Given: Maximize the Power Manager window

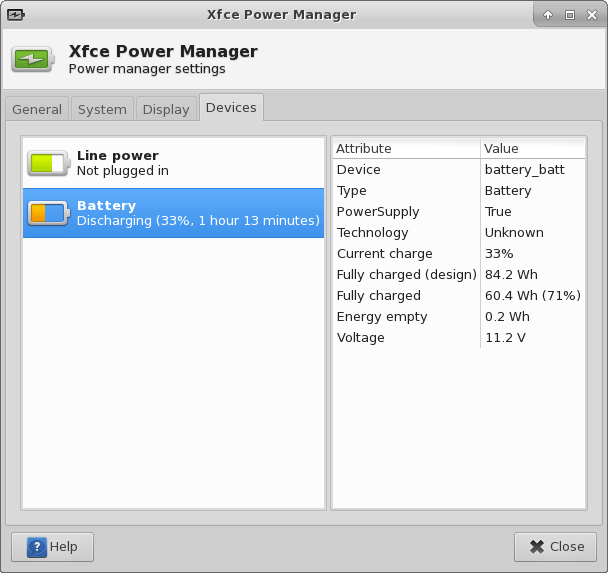Looking at the screenshot, I should 569,15.
